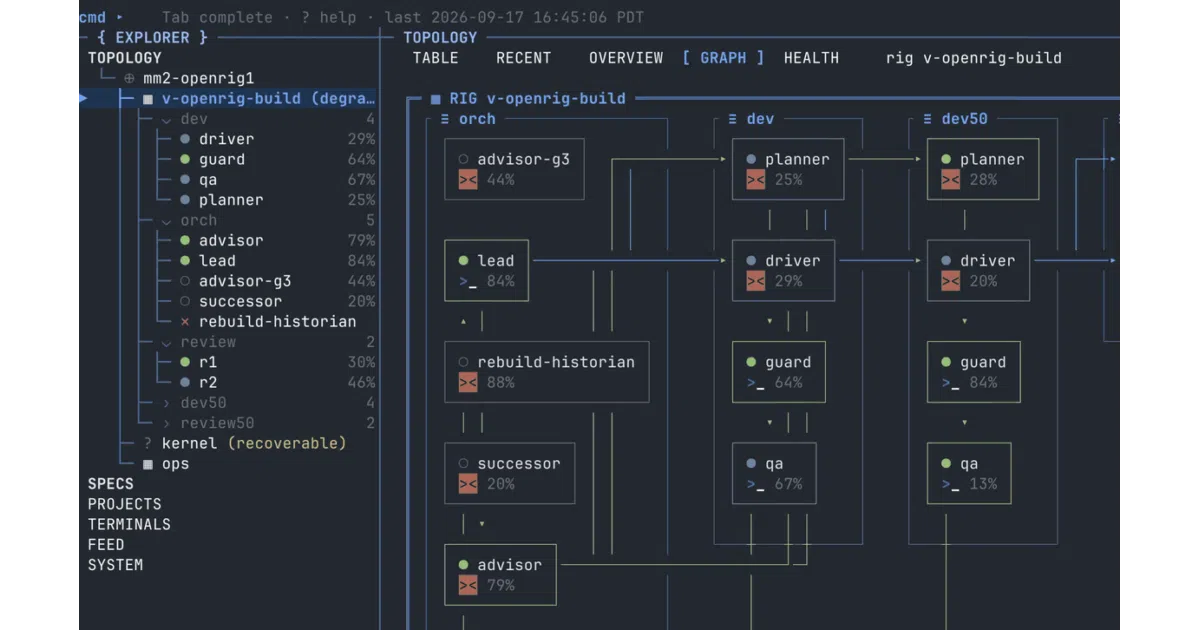Click the x status icon beside rebuild-historian

click(x=185, y=322)
